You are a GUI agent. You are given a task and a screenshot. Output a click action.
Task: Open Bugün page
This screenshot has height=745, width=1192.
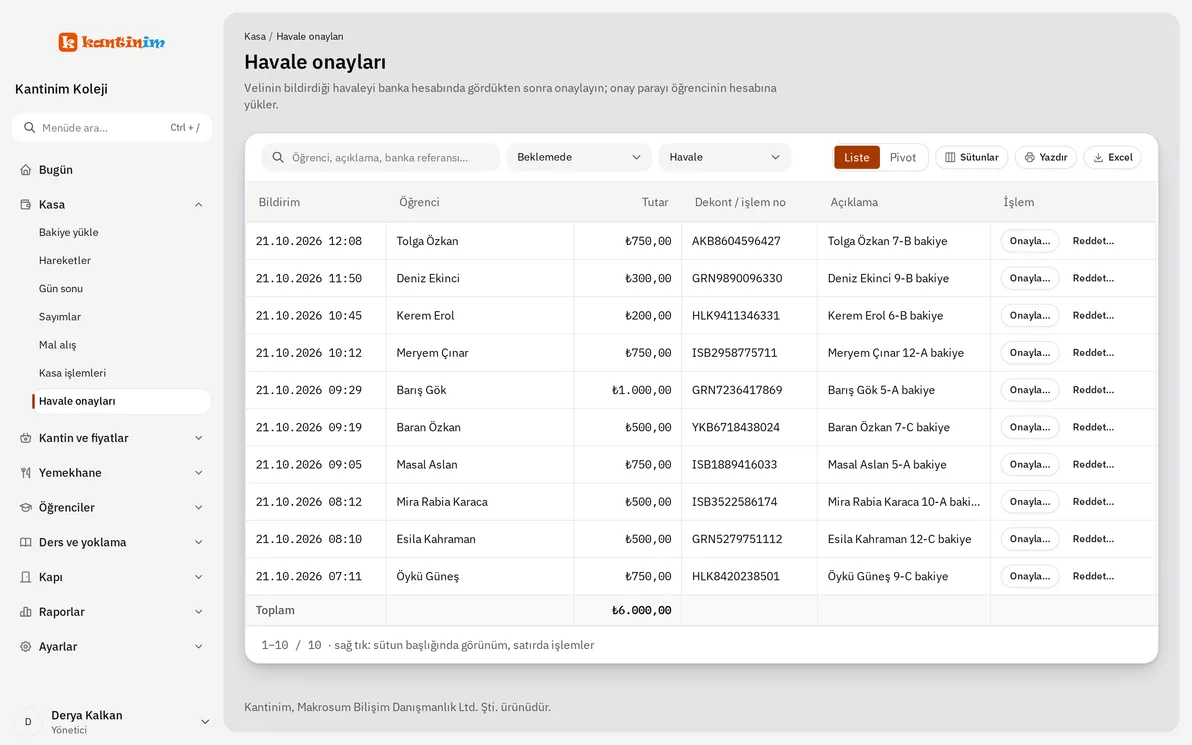[112, 170]
